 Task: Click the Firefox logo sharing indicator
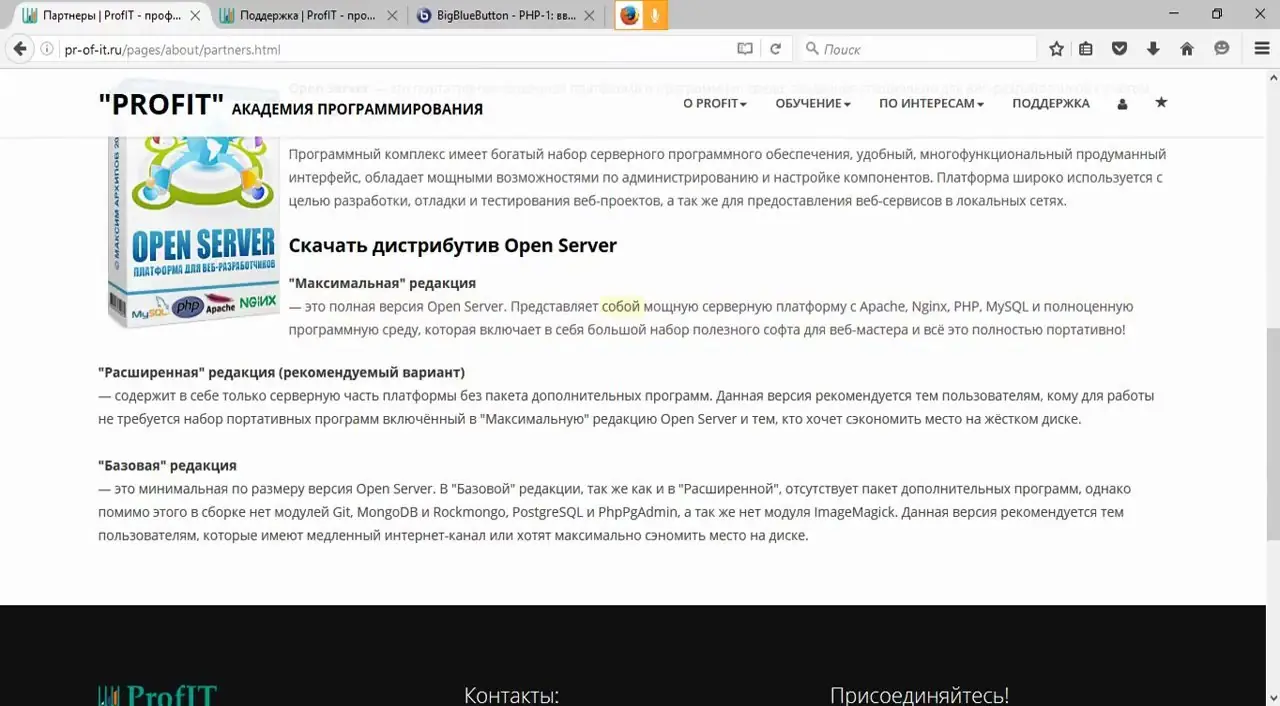pyautogui.click(x=629, y=15)
